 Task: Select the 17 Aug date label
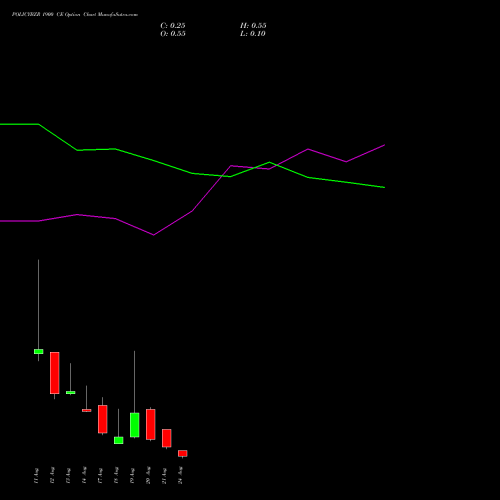pyautogui.click(x=100, y=476)
